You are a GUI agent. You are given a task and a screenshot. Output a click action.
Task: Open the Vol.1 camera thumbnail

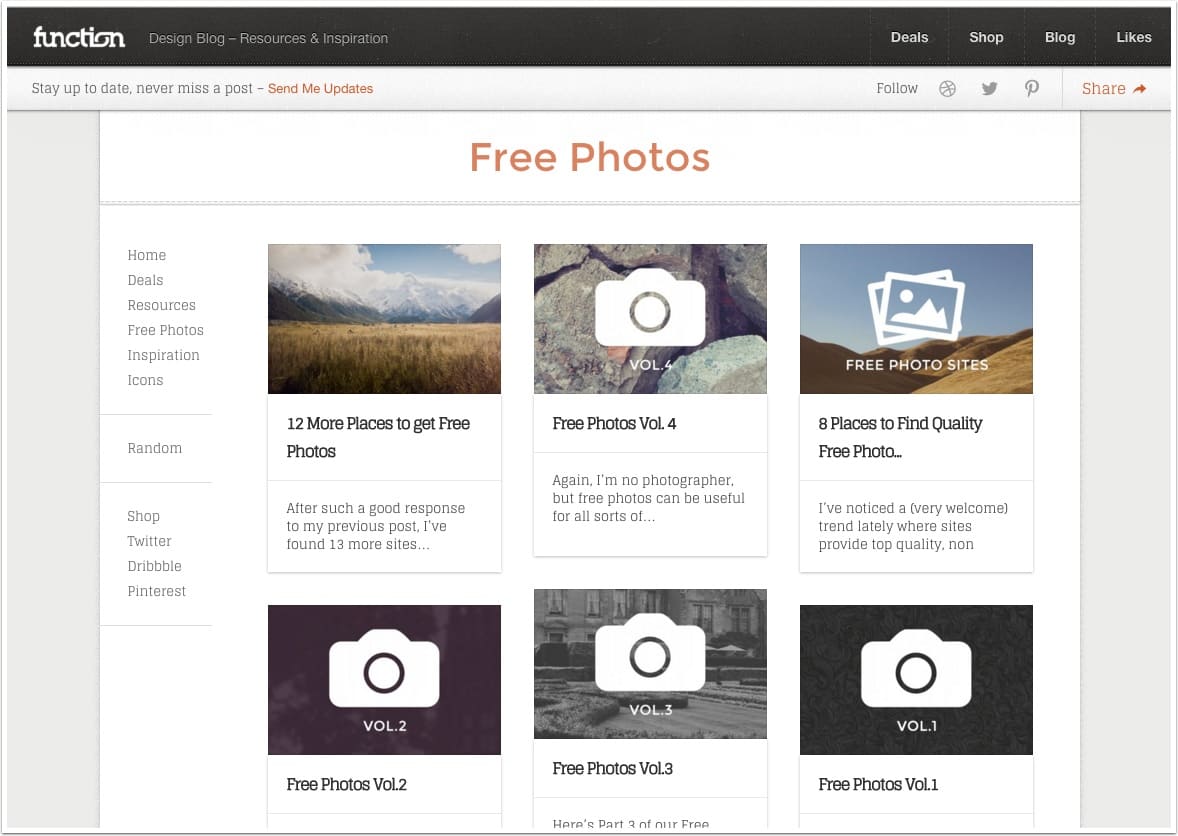pyautogui.click(x=916, y=680)
